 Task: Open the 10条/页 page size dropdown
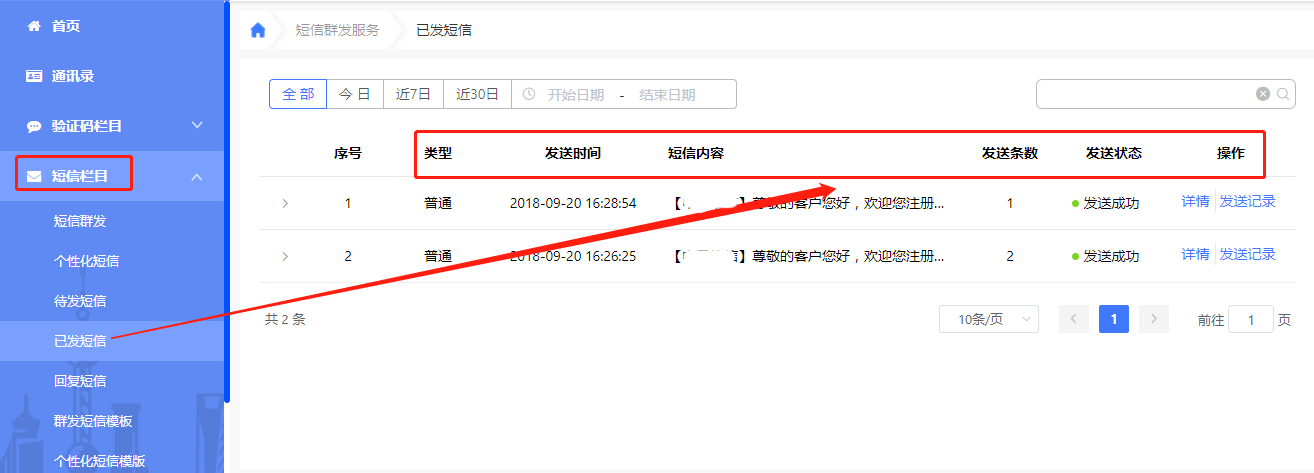click(989, 319)
